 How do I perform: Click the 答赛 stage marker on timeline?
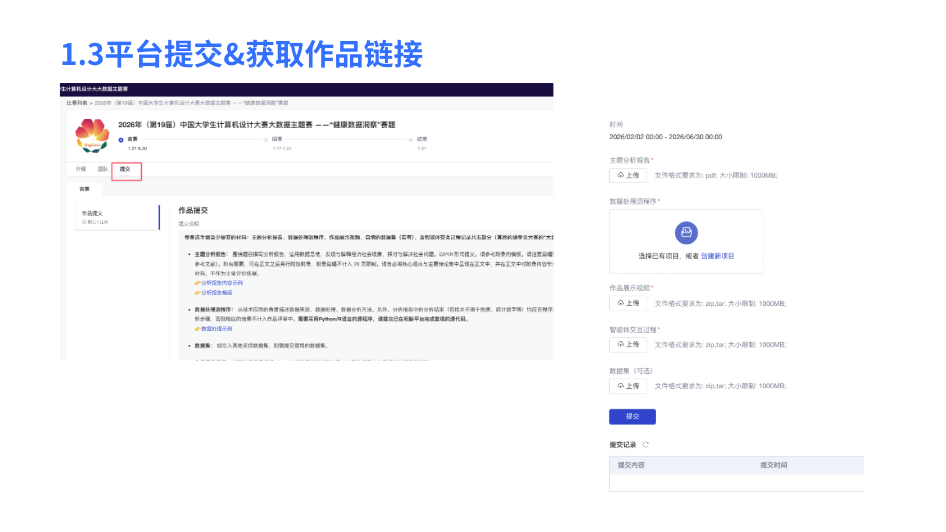(120, 139)
